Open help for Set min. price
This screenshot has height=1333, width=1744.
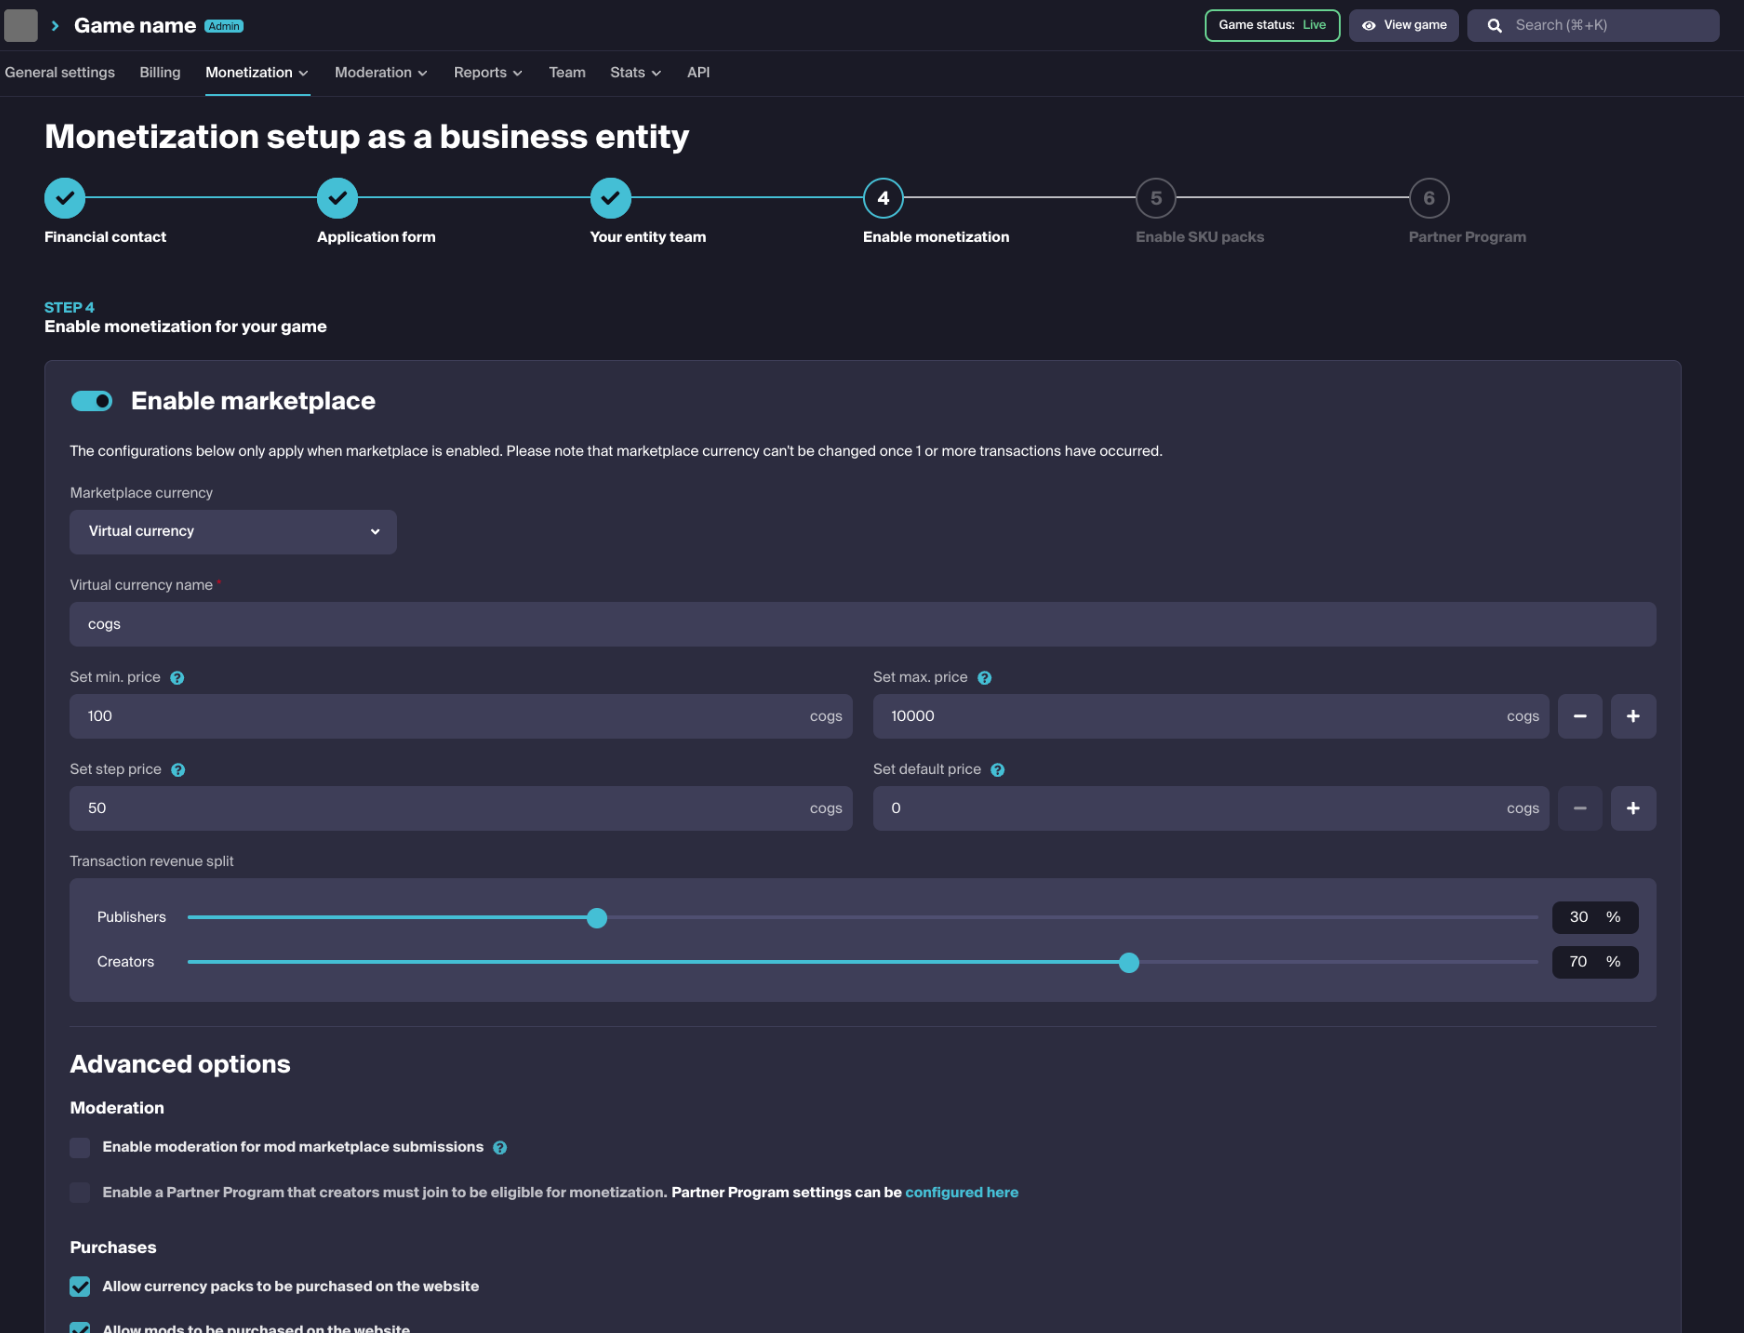pos(177,678)
